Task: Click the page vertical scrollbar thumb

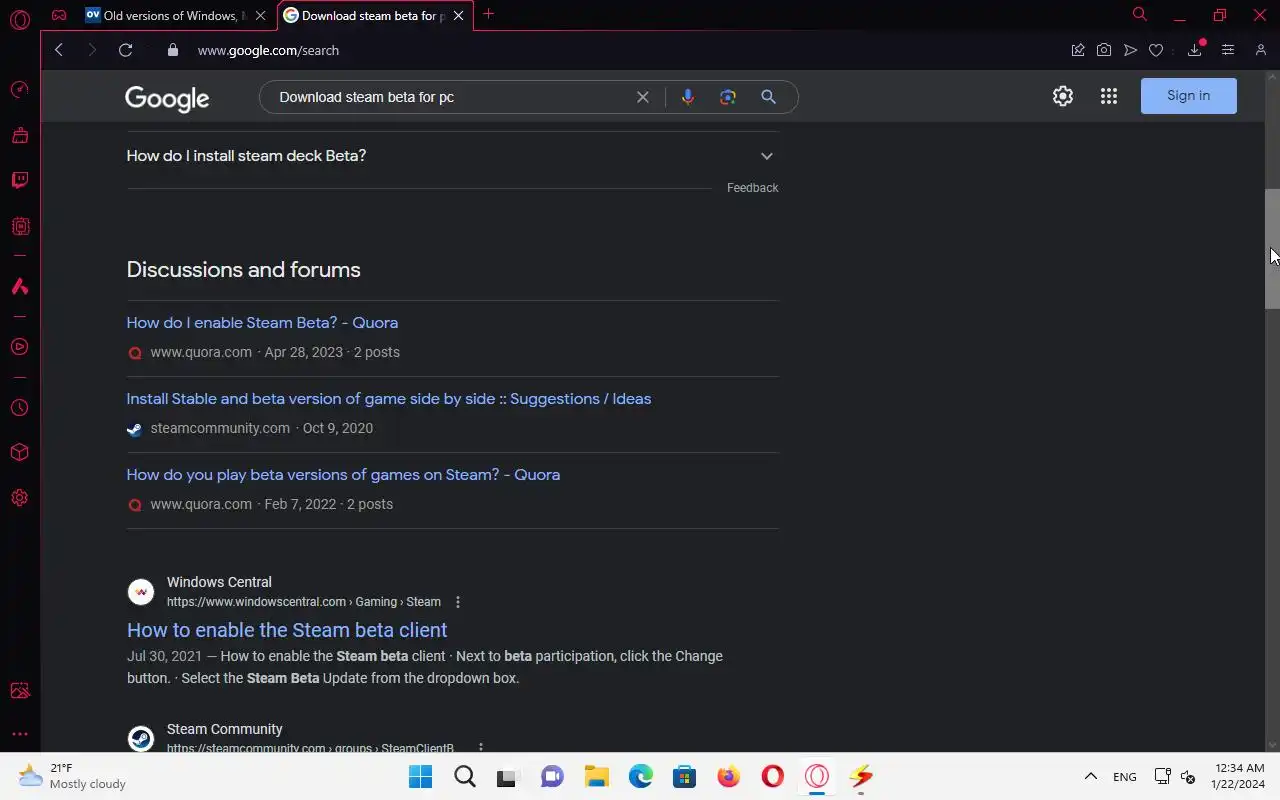Action: tap(1272, 250)
